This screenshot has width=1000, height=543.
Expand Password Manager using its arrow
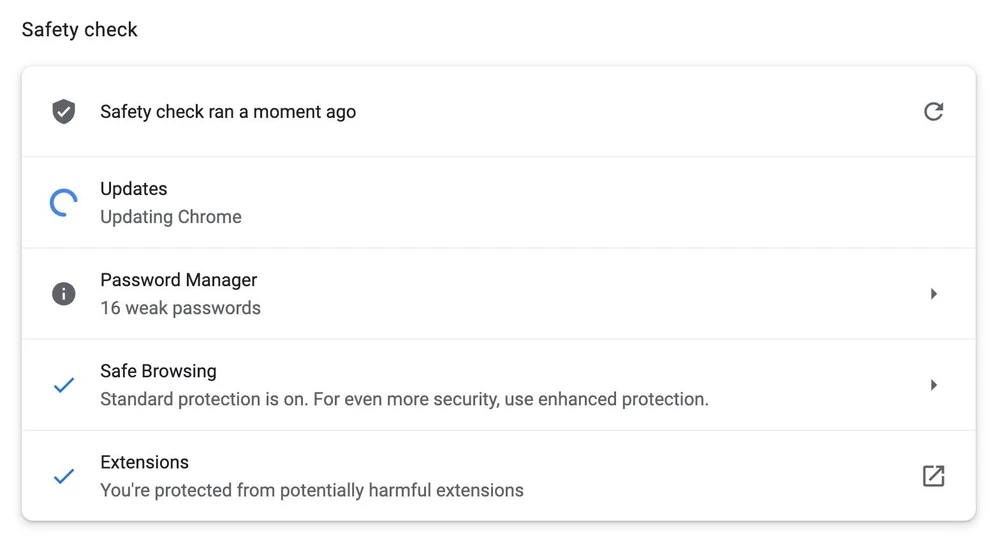933,294
